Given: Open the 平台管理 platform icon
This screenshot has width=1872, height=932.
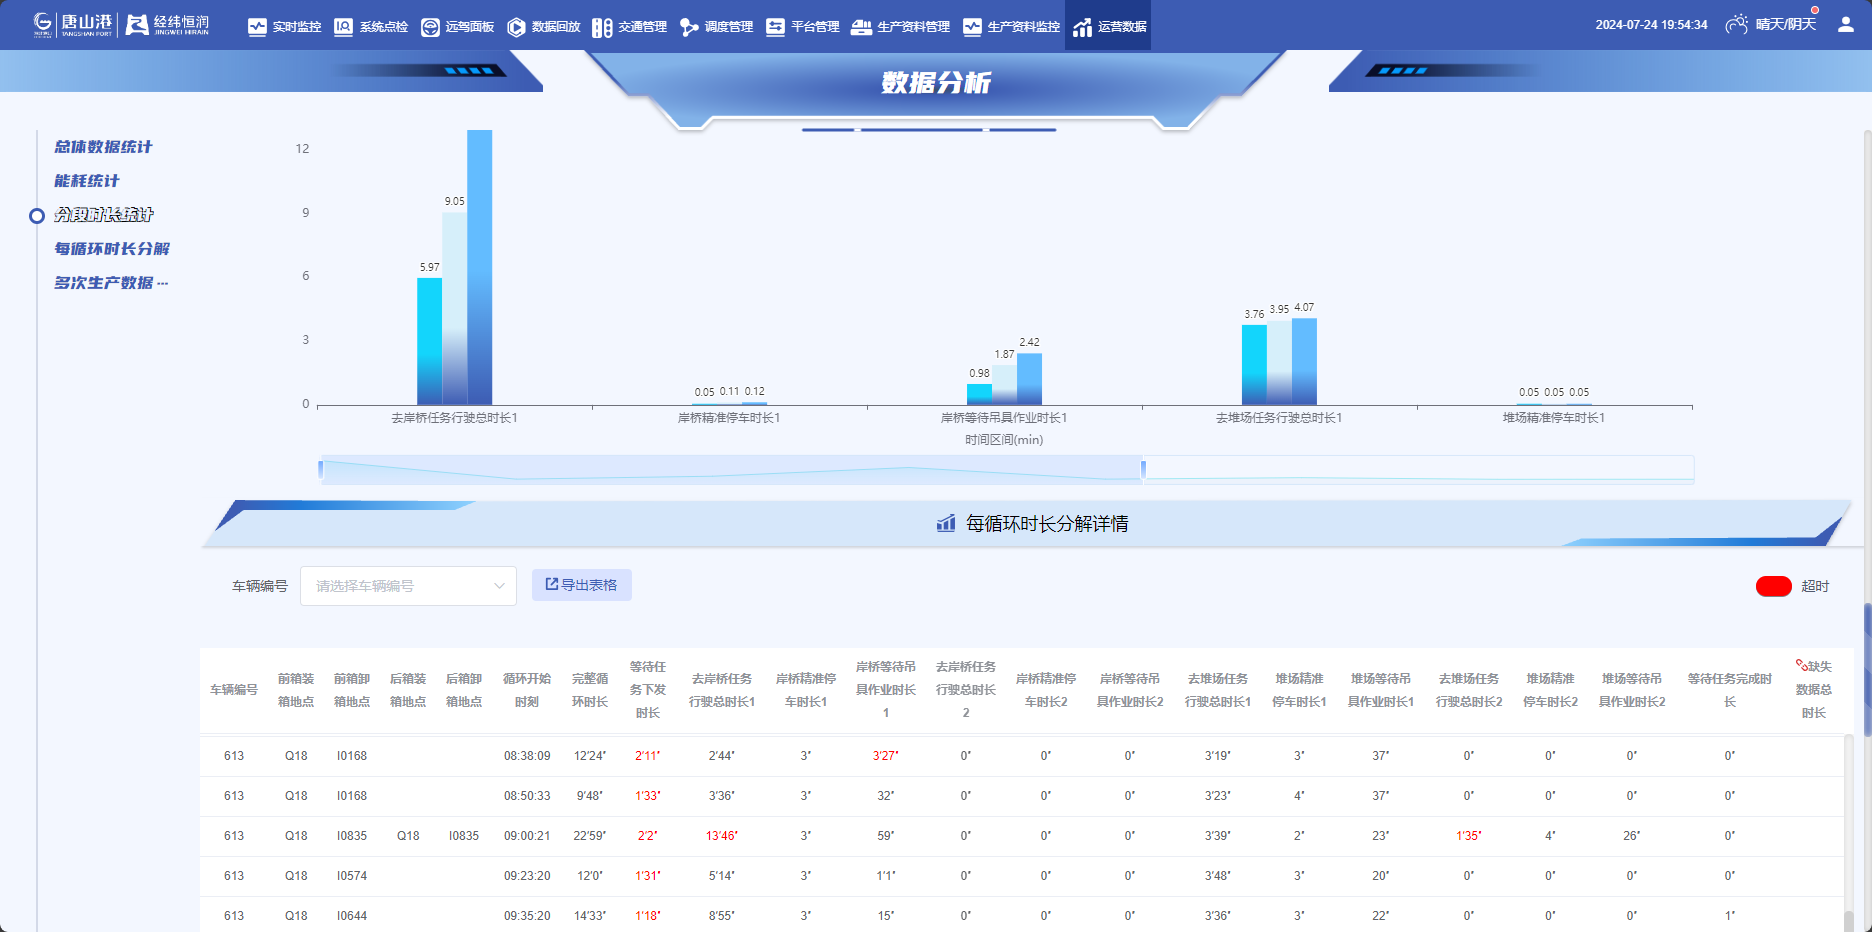Looking at the screenshot, I should click(x=775, y=27).
